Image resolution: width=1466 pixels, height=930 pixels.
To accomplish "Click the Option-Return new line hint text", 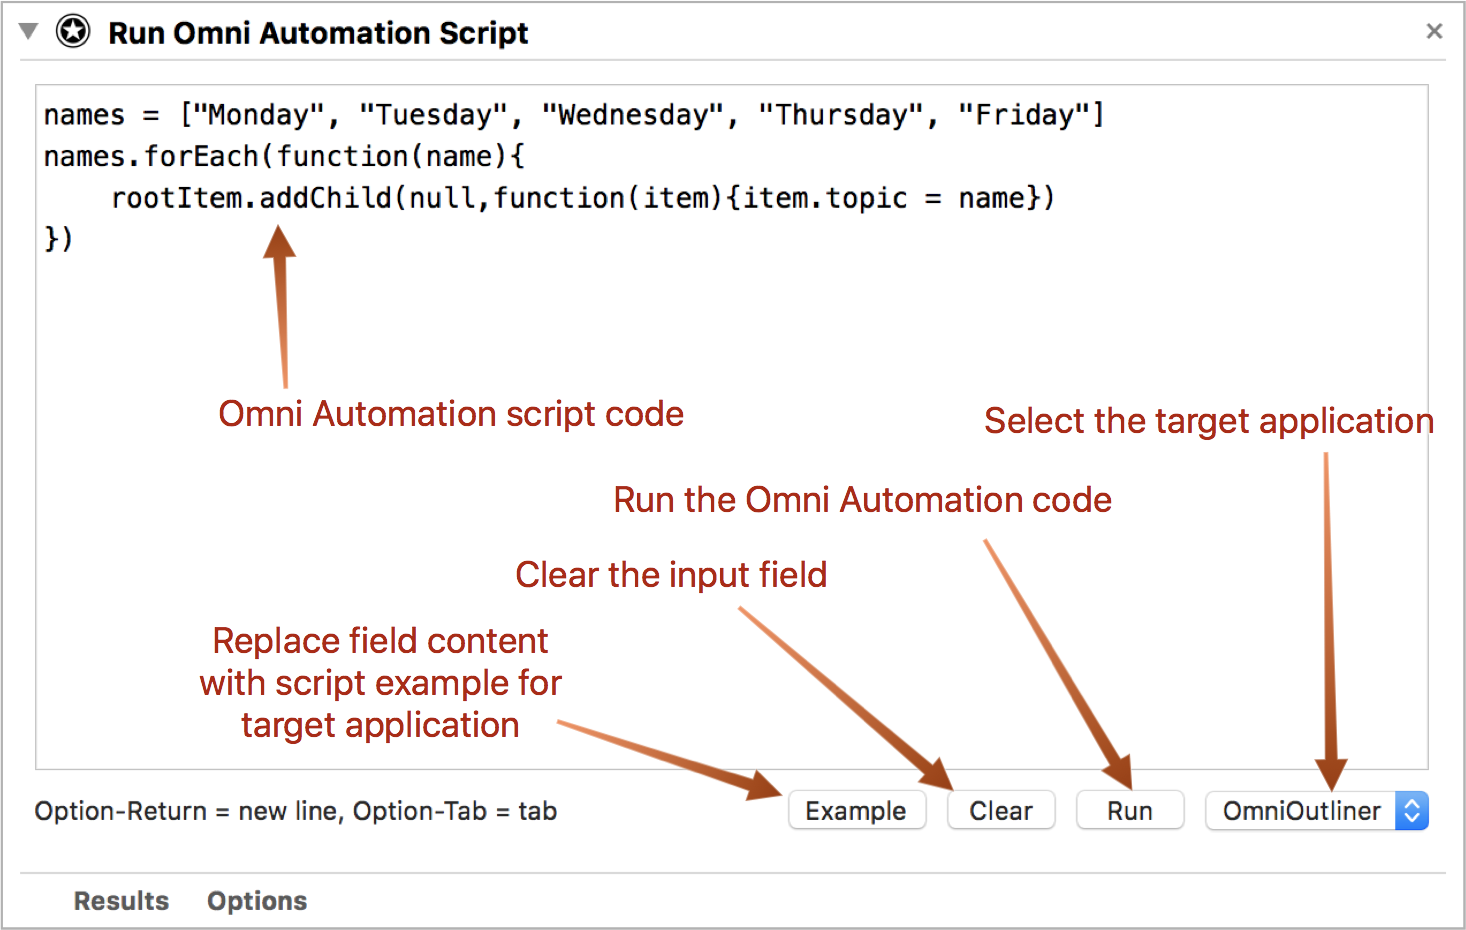I will tap(295, 811).
